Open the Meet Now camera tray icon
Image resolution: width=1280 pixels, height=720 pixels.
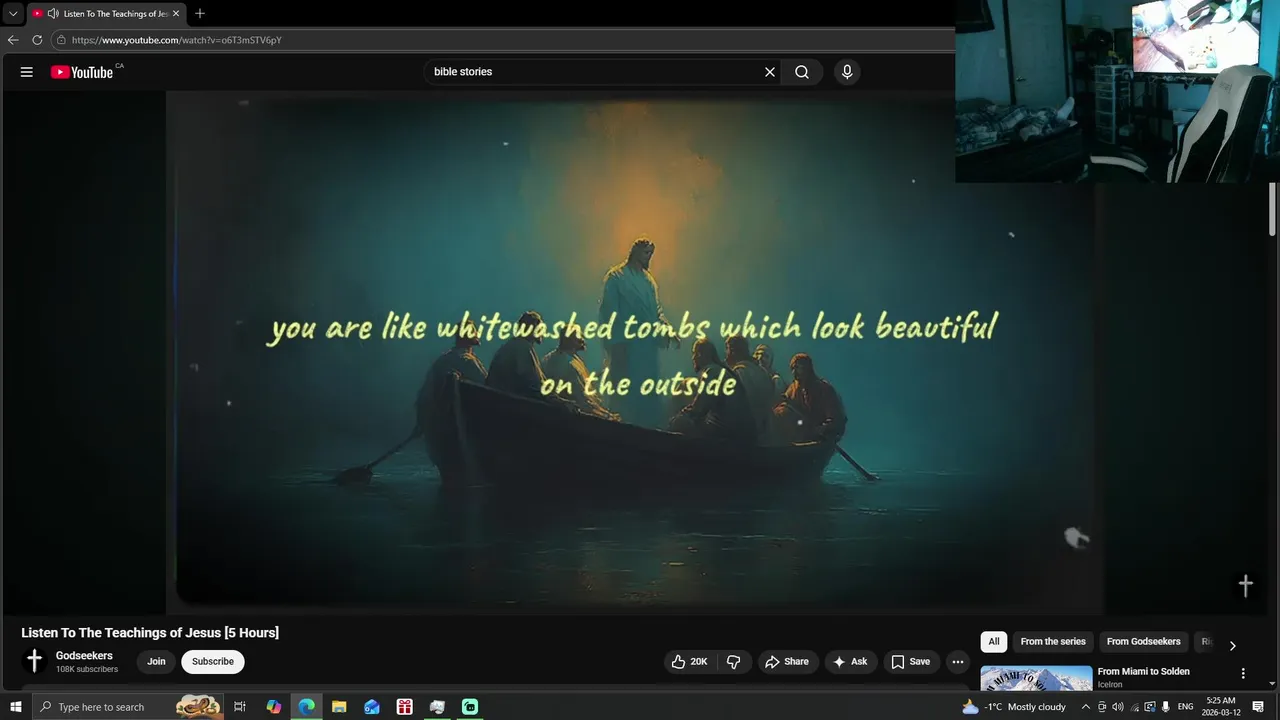coord(1102,707)
